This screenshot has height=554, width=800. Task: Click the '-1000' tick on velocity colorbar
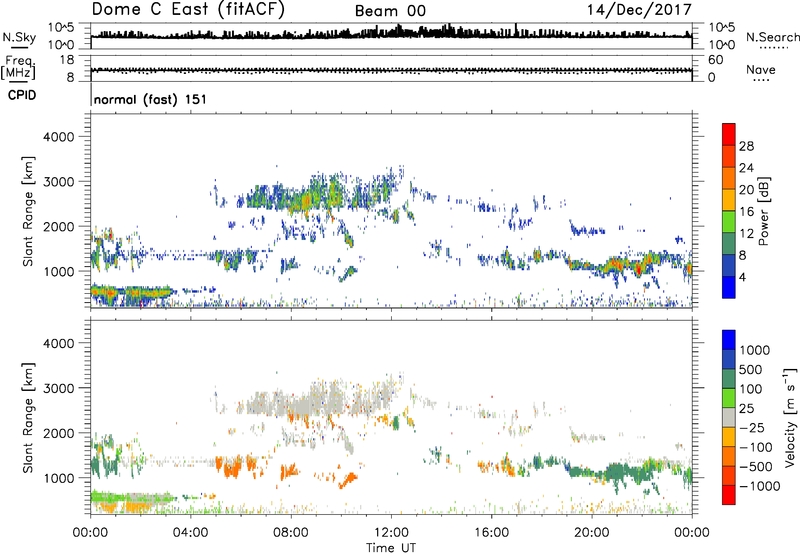[x=759, y=486]
